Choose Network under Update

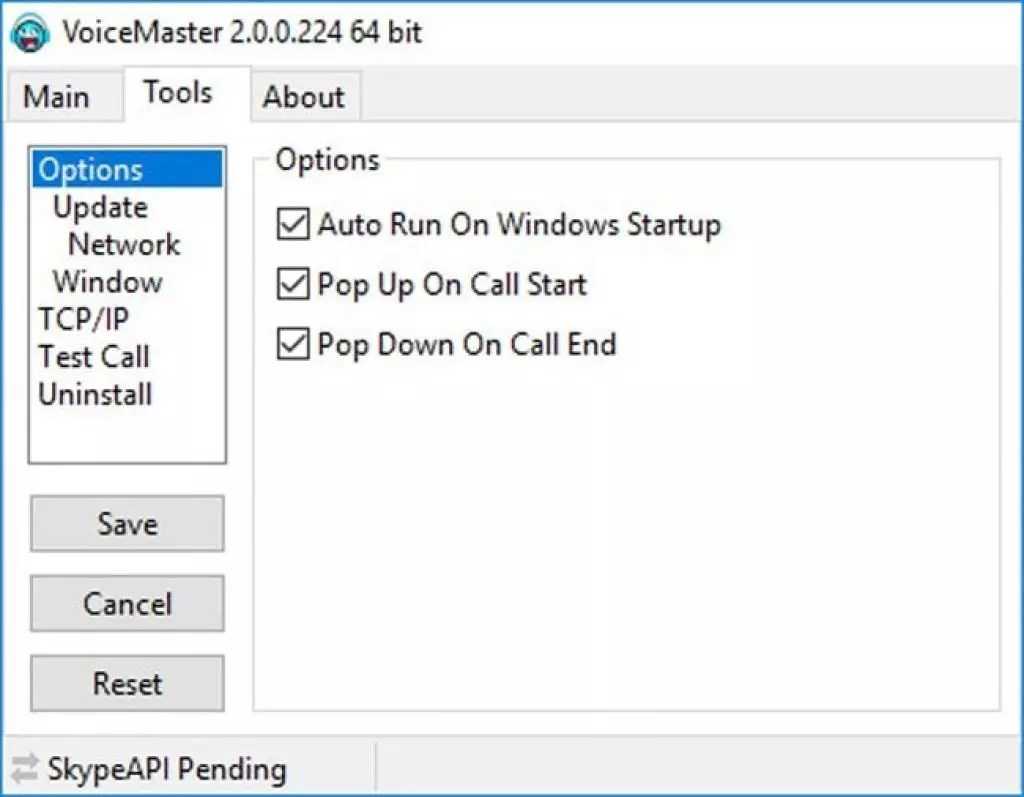point(124,245)
